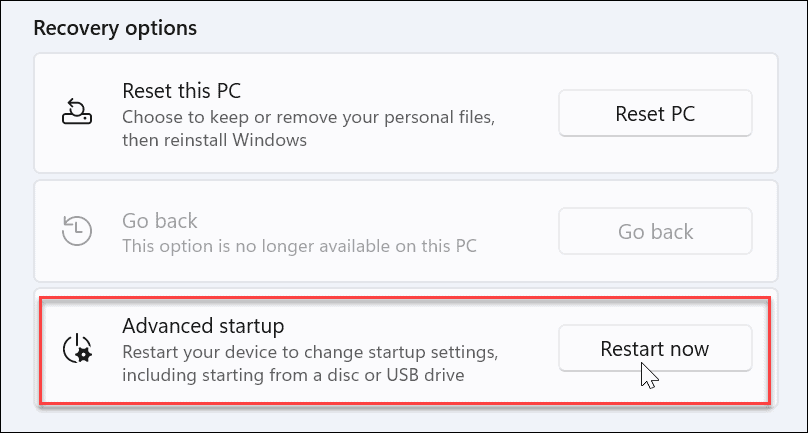The width and height of the screenshot is (808, 433).
Task: Click blank space between Reset description and Reset PC button
Action: [x=527, y=113]
